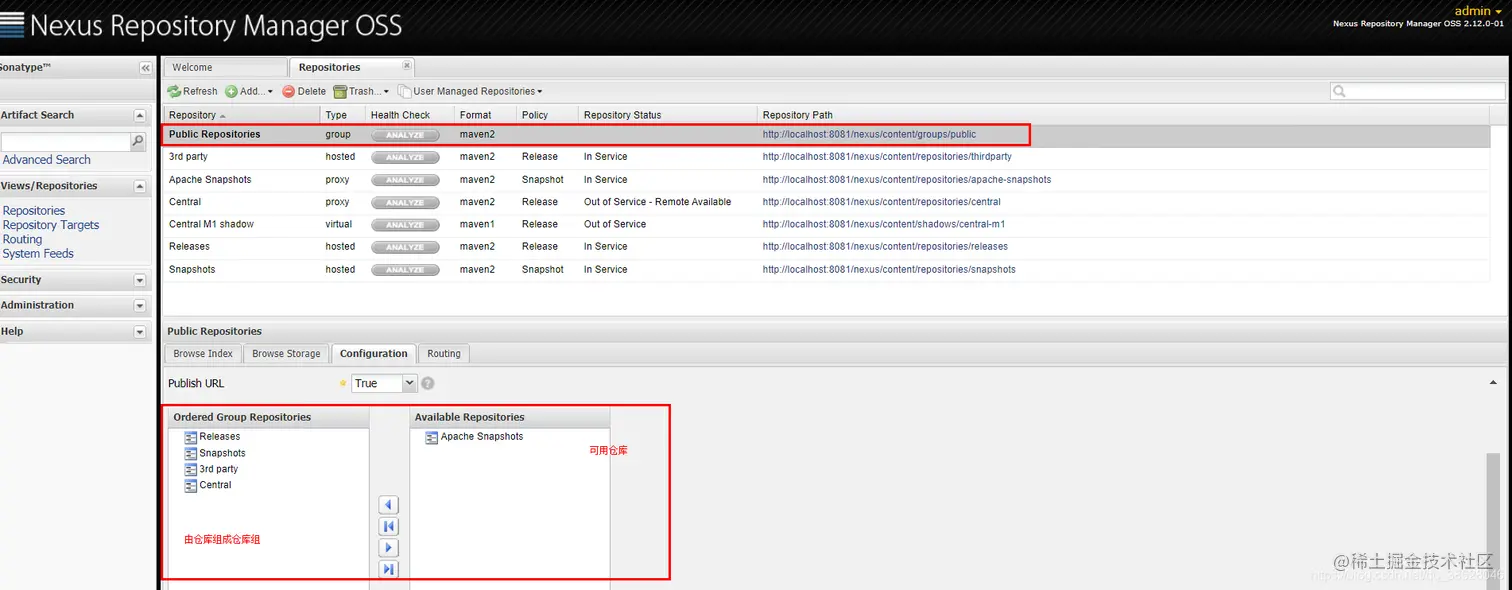Screen dimensions: 1512x590
Task: Click Analyze for 3rd party row
Action: point(405,157)
